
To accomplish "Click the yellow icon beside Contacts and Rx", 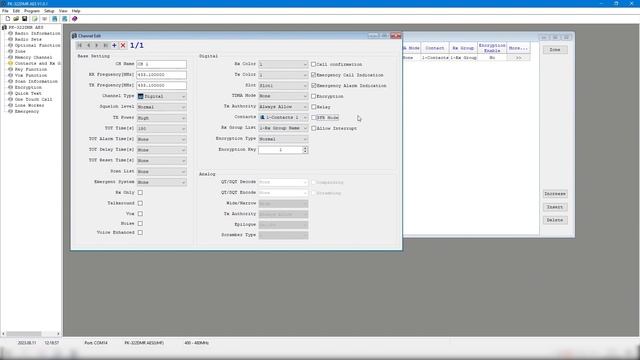I will pos(11,63).
